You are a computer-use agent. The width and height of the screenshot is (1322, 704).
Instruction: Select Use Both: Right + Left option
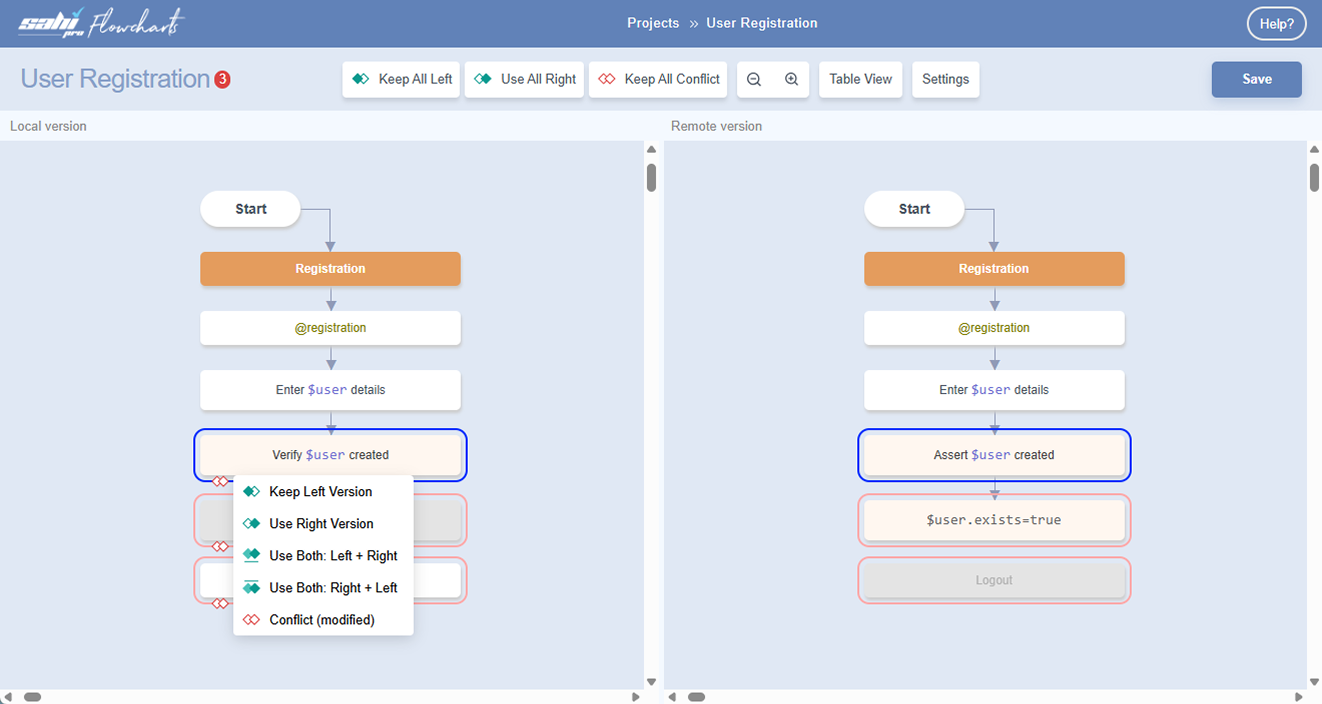pos(333,588)
